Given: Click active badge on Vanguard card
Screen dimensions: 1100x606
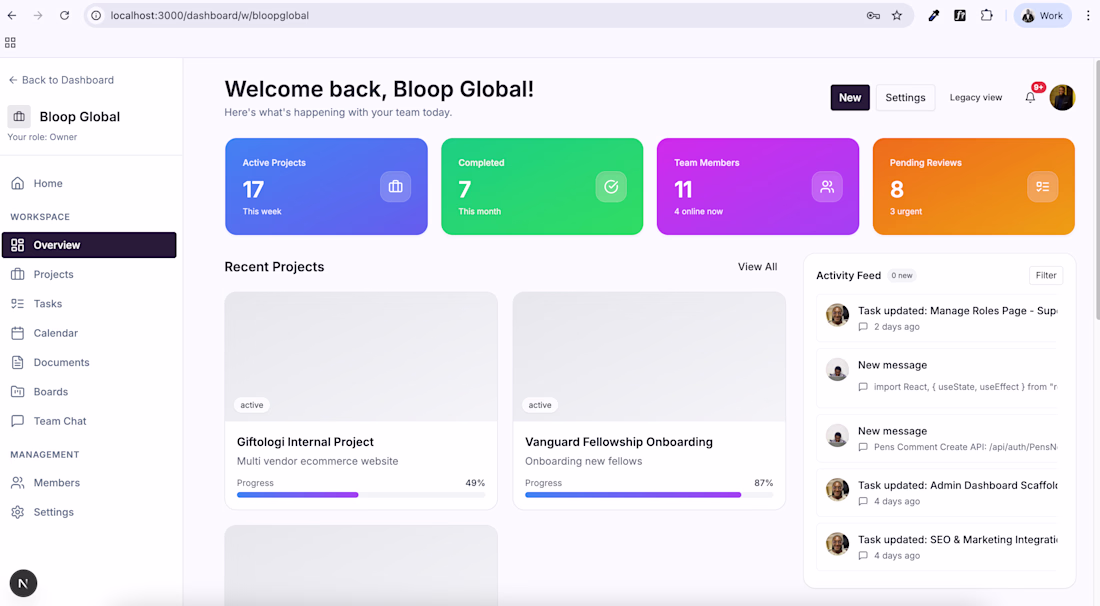Looking at the screenshot, I should (540, 405).
